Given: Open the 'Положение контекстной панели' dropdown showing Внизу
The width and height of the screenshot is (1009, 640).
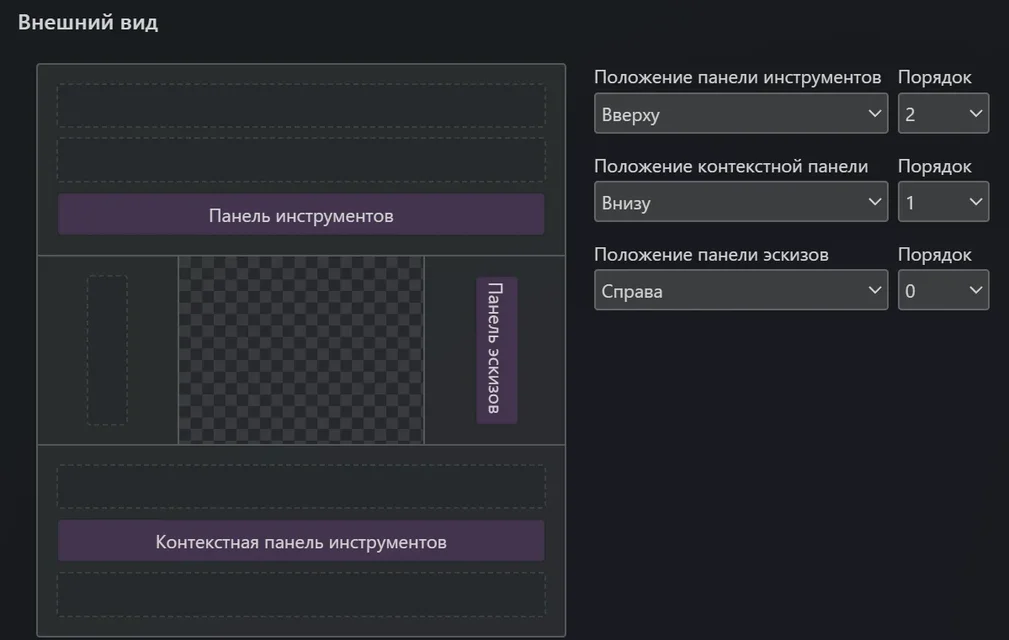Looking at the screenshot, I should [740, 202].
